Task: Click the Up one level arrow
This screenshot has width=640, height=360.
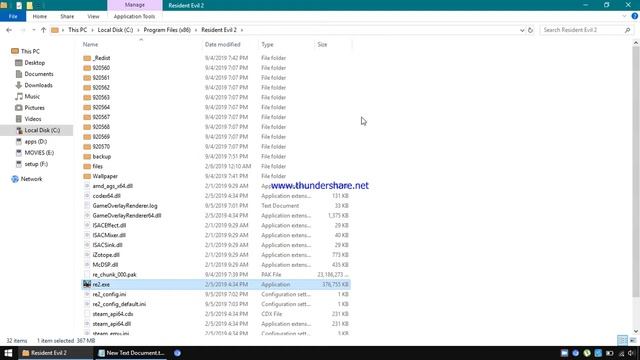Action: point(43,30)
